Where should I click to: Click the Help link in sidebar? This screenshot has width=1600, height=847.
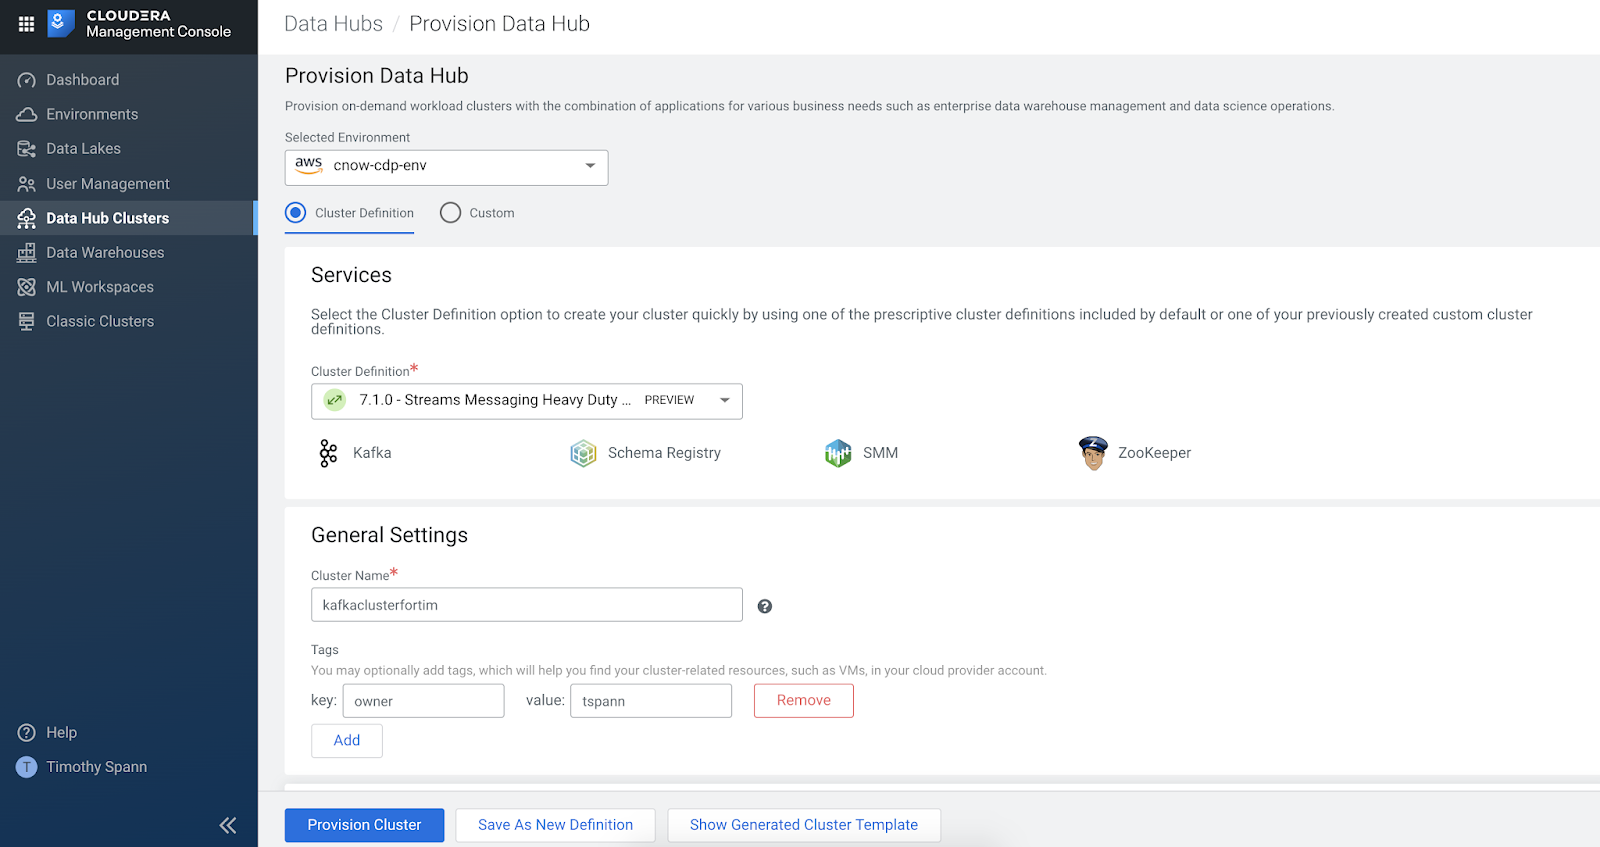[61, 733]
